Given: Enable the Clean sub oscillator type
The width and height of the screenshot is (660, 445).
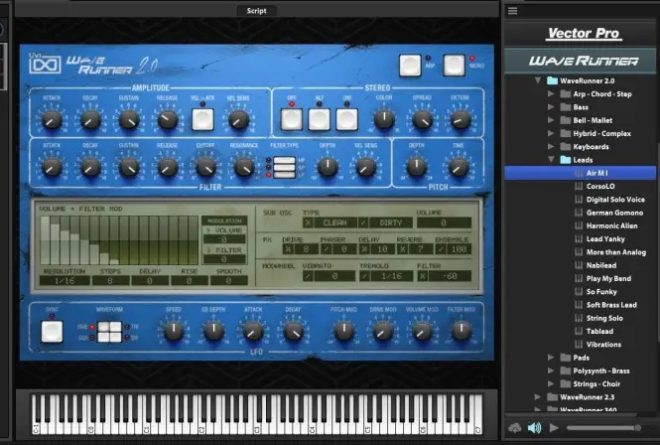Looking at the screenshot, I should [x=308, y=222].
